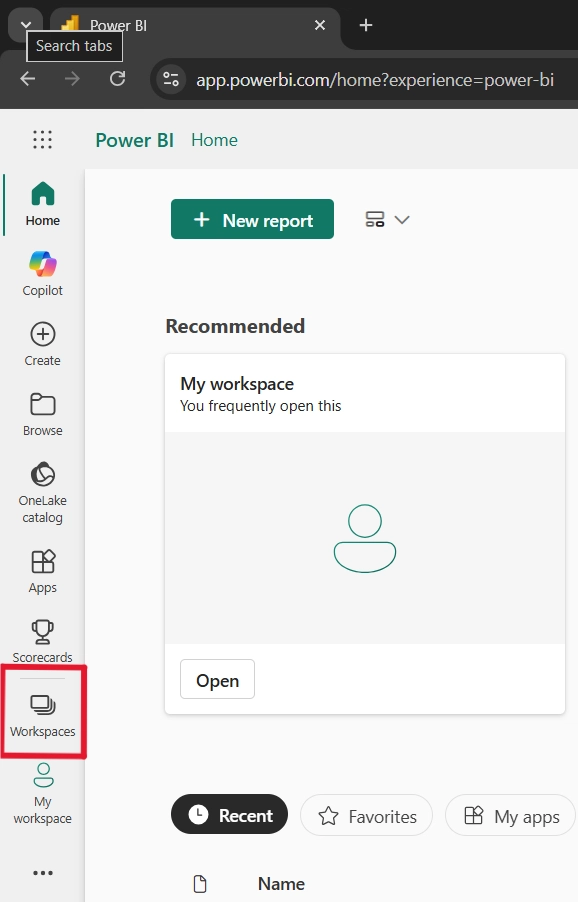Click the file type icon column header

[x=200, y=884]
